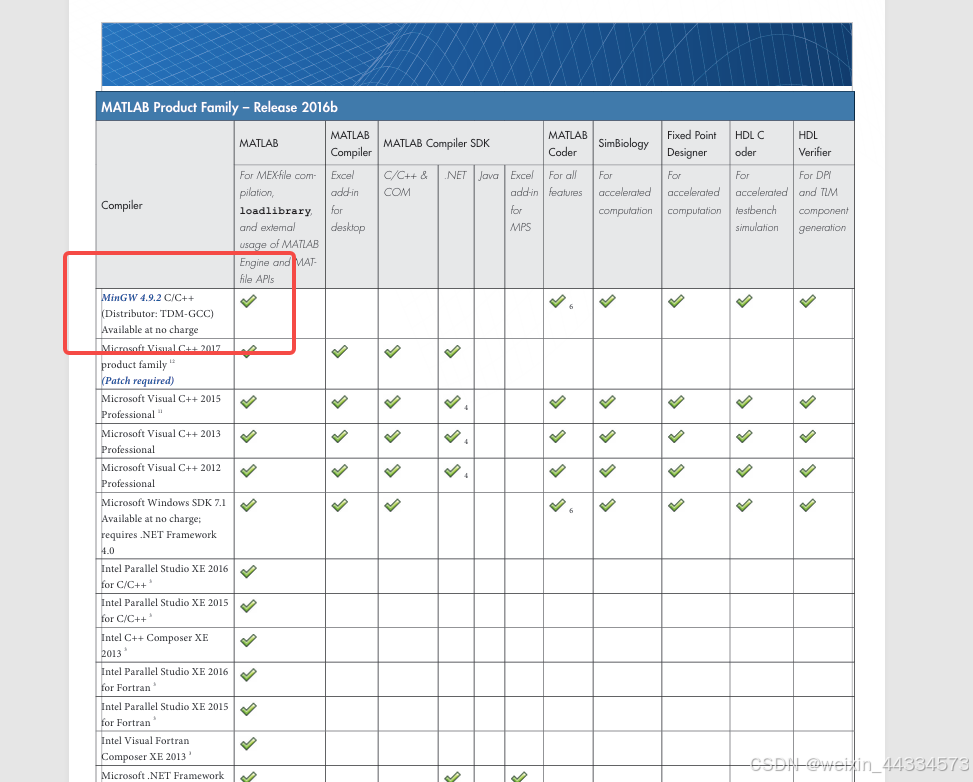Click 'Intel Parallel Studio XE 2015 for C/C++' label
973x782 pixels.
(164, 611)
